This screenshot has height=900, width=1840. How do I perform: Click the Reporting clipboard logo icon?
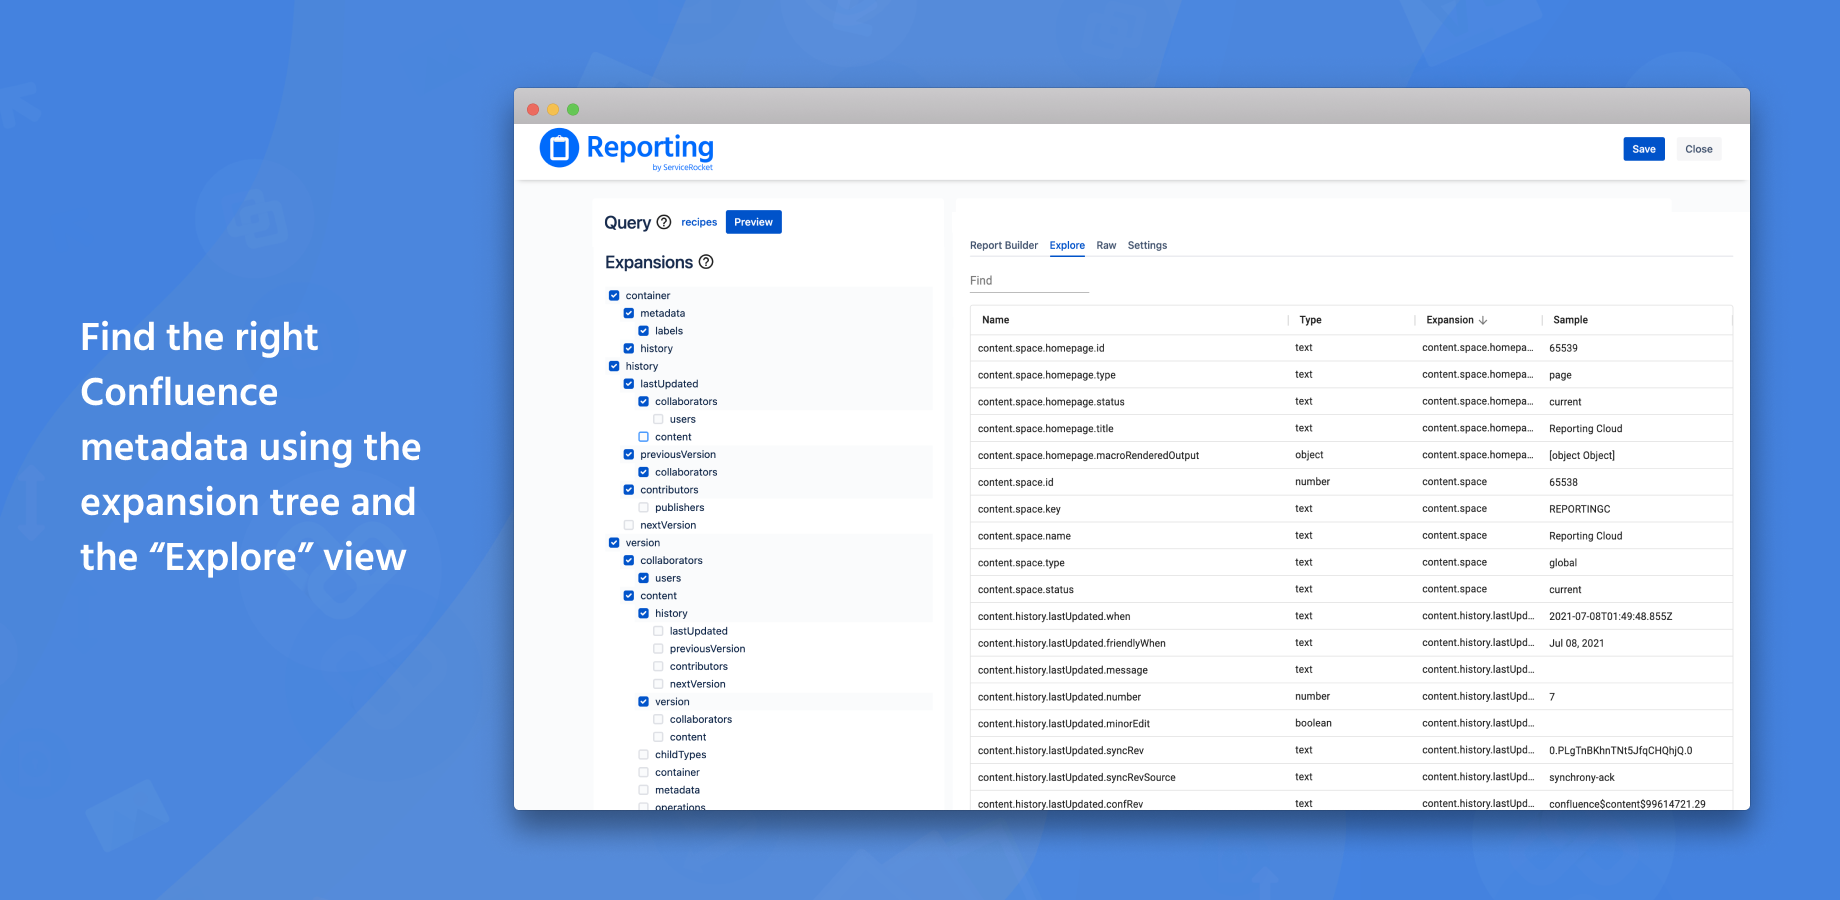click(559, 148)
